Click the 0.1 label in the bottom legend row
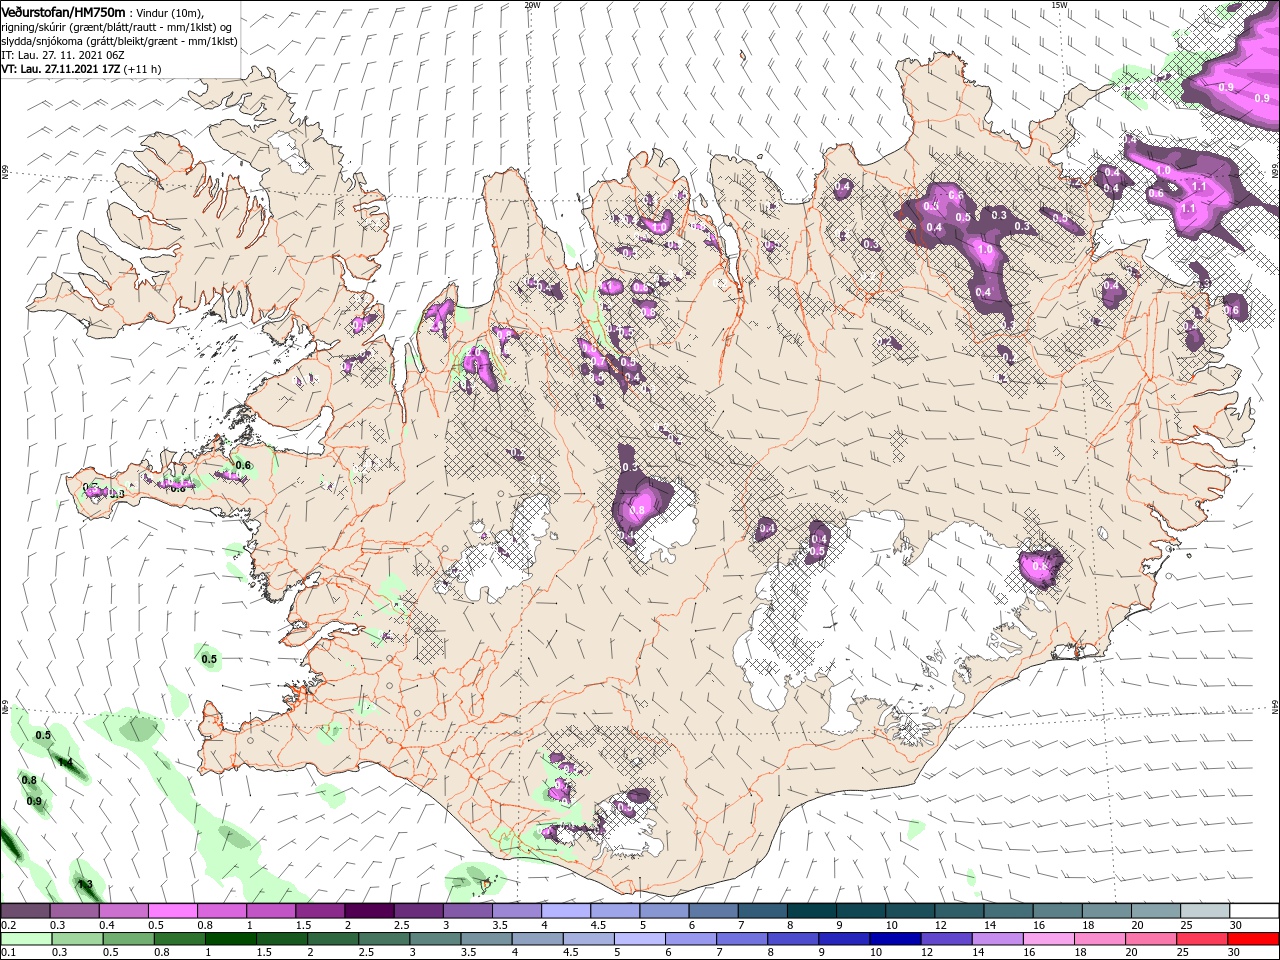Viewport: 1280px width, 960px height. tap(8, 953)
